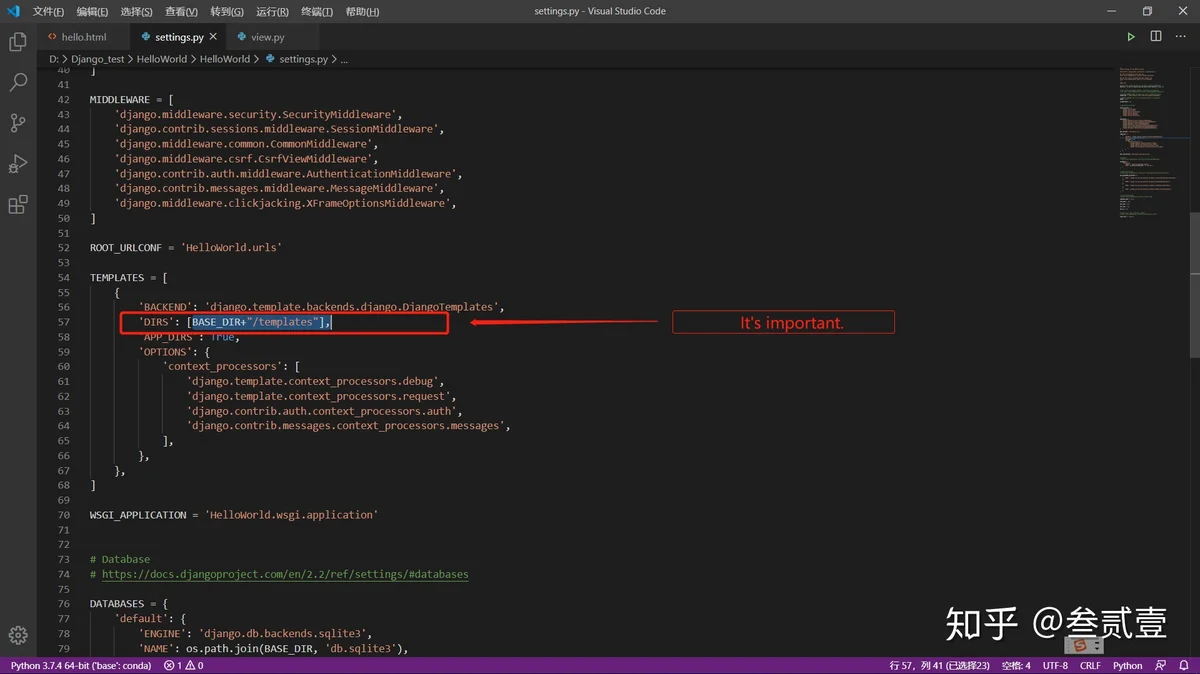This screenshot has width=1200, height=674.
Task: Open the 帮助(H) menu
Action: [x=362, y=12]
